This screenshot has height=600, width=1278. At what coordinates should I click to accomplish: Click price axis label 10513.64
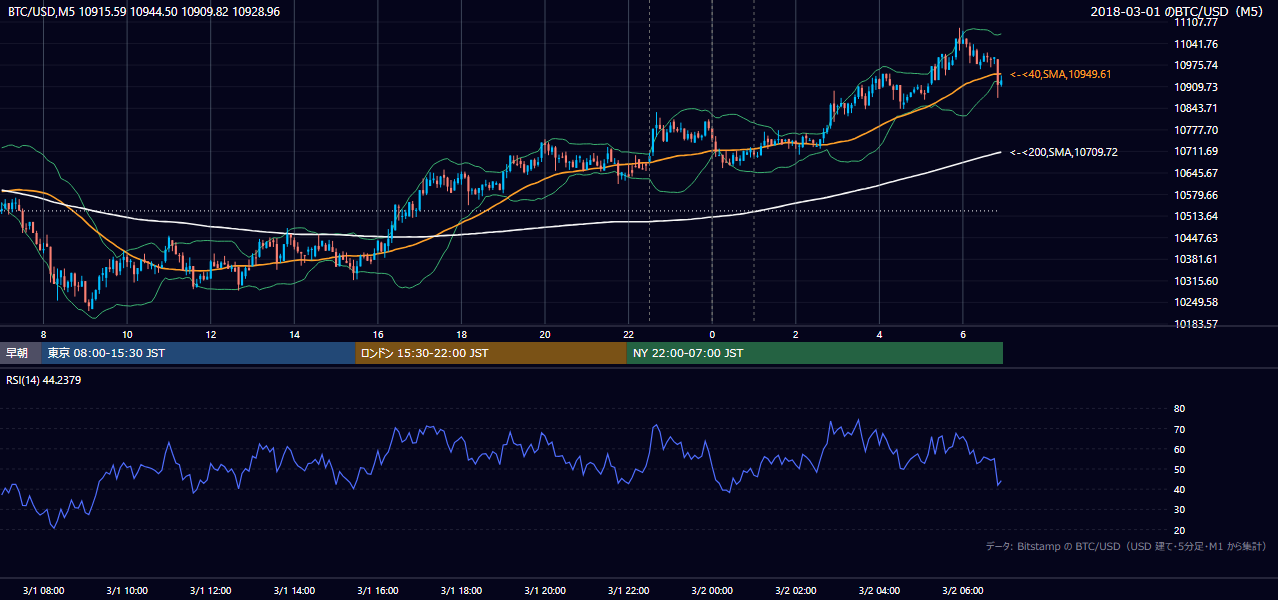point(1194,216)
